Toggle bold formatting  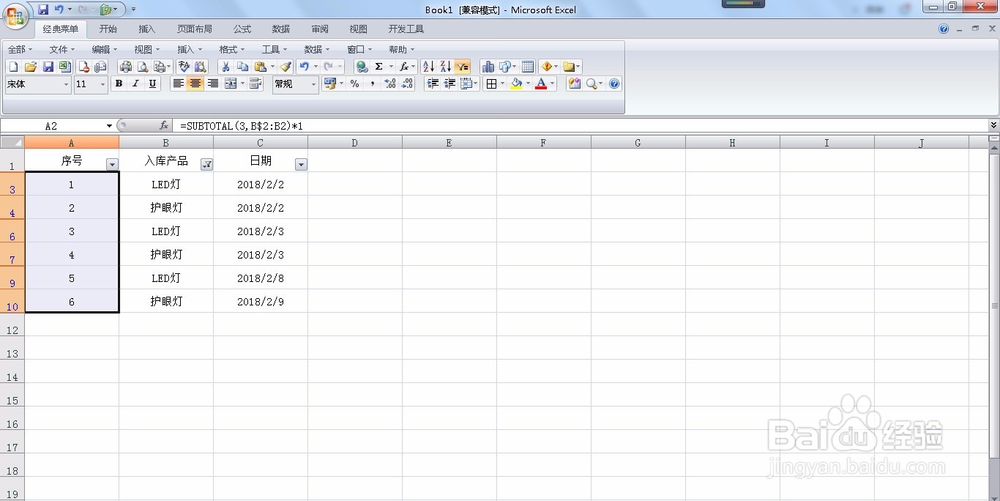click(x=119, y=84)
